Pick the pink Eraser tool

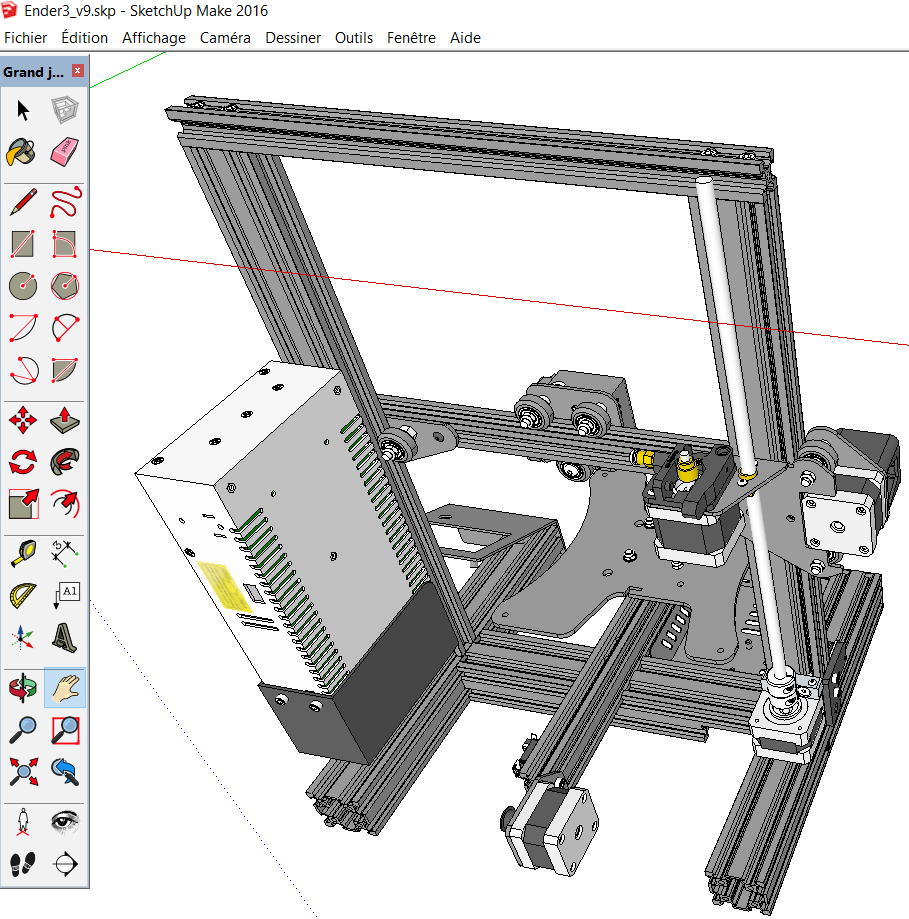[x=64, y=152]
